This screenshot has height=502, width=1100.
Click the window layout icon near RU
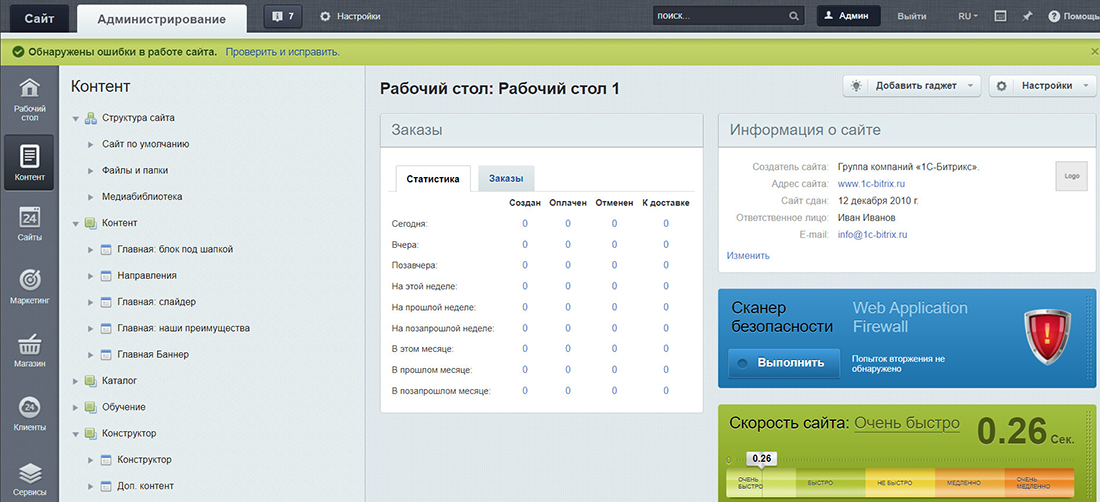[x=1001, y=16]
